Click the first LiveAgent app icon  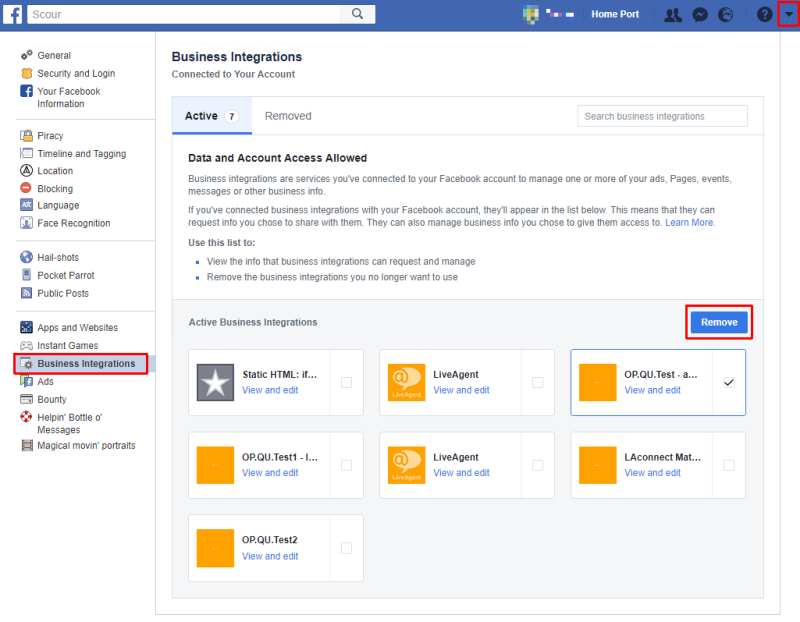point(406,382)
